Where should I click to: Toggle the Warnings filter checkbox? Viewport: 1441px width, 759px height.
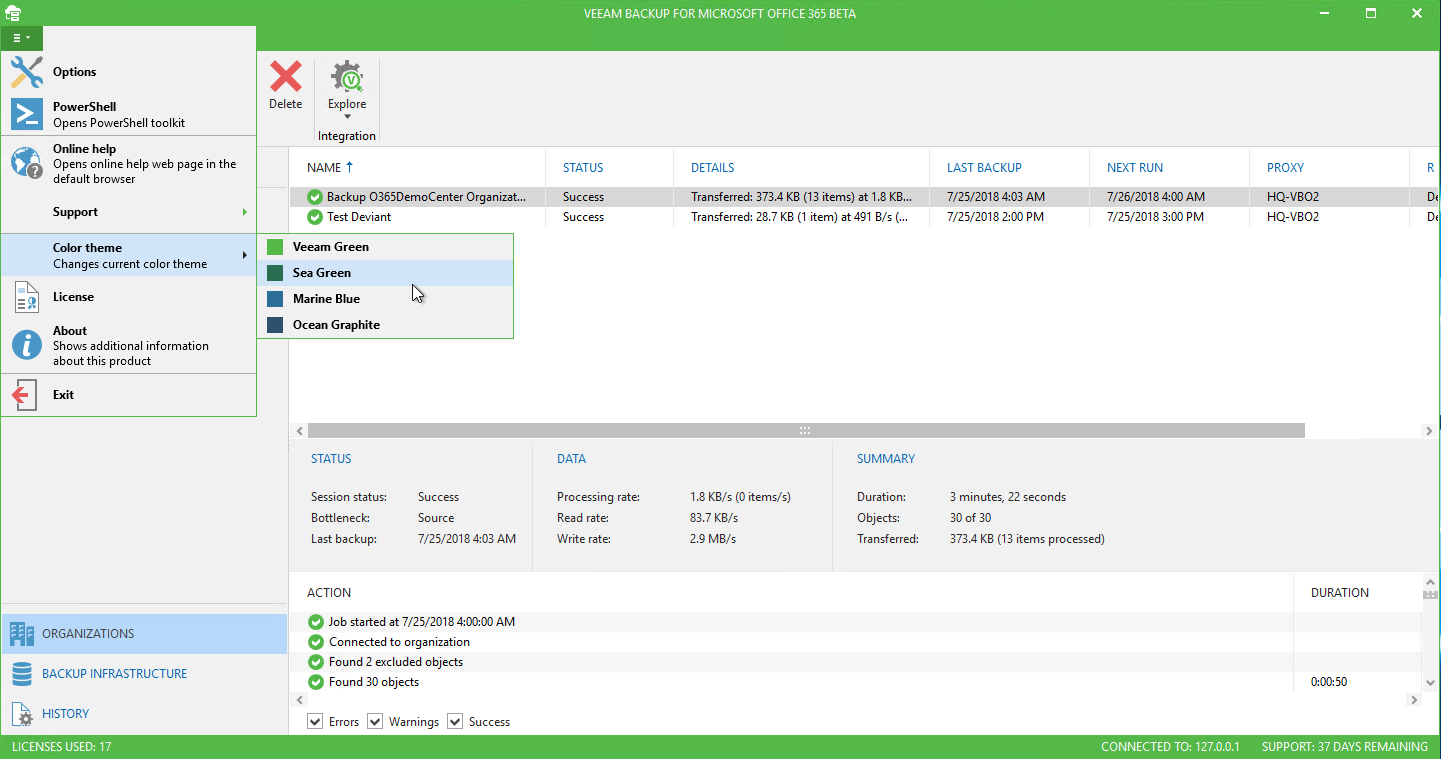(375, 721)
